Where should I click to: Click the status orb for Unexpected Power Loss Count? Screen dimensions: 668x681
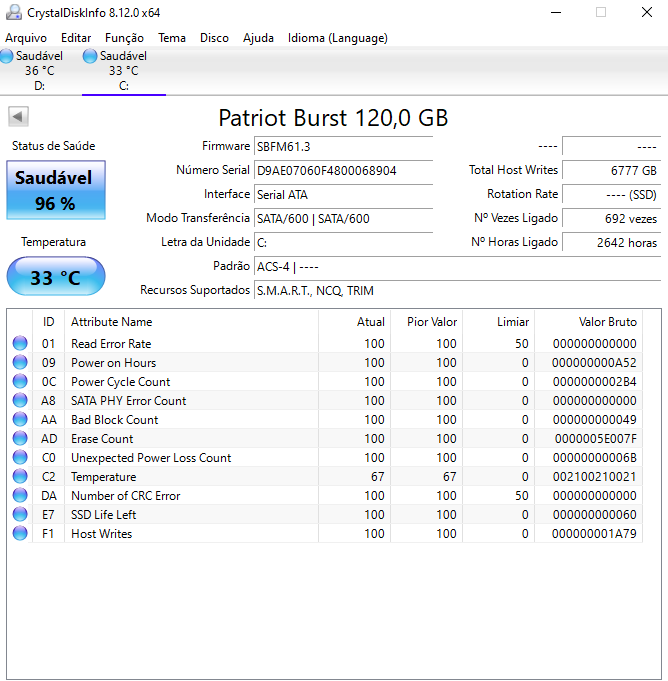click(x=20, y=457)
